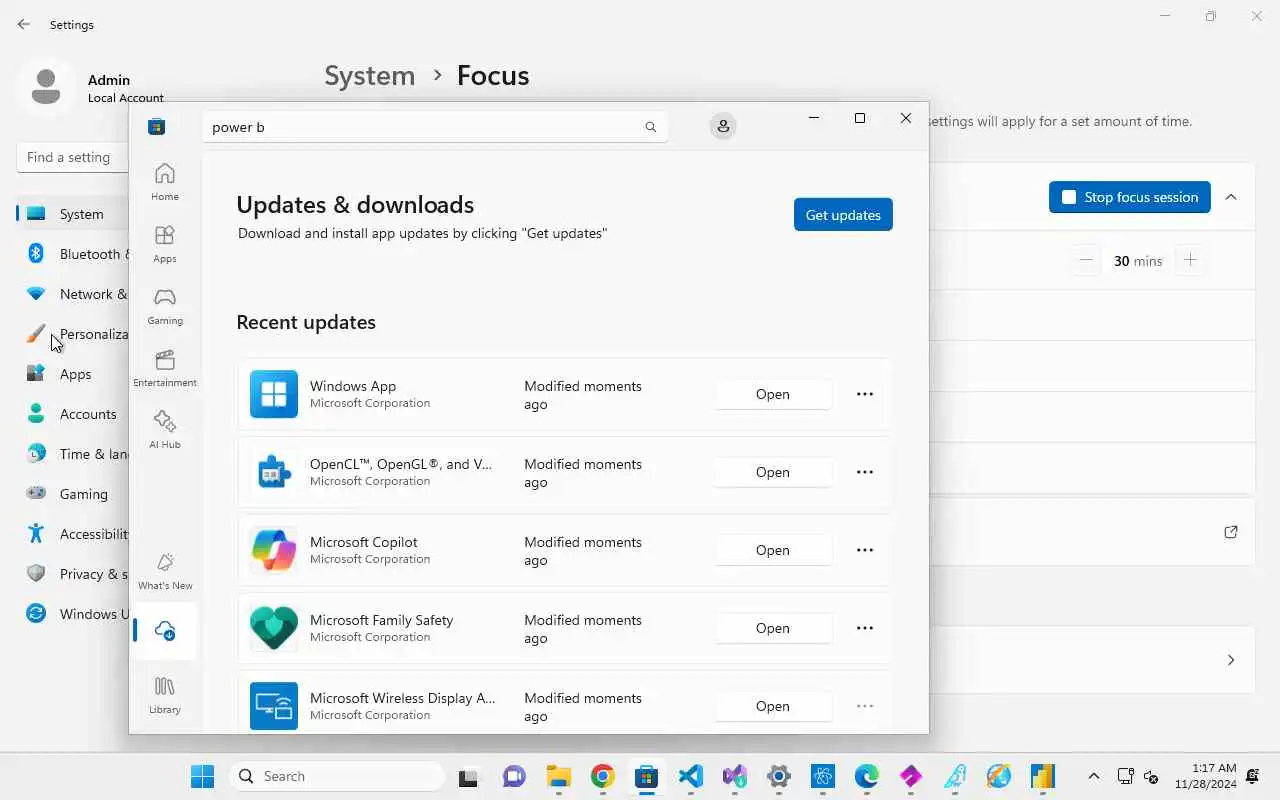
Task: Click Get updates button
Action: coord(843,215)
